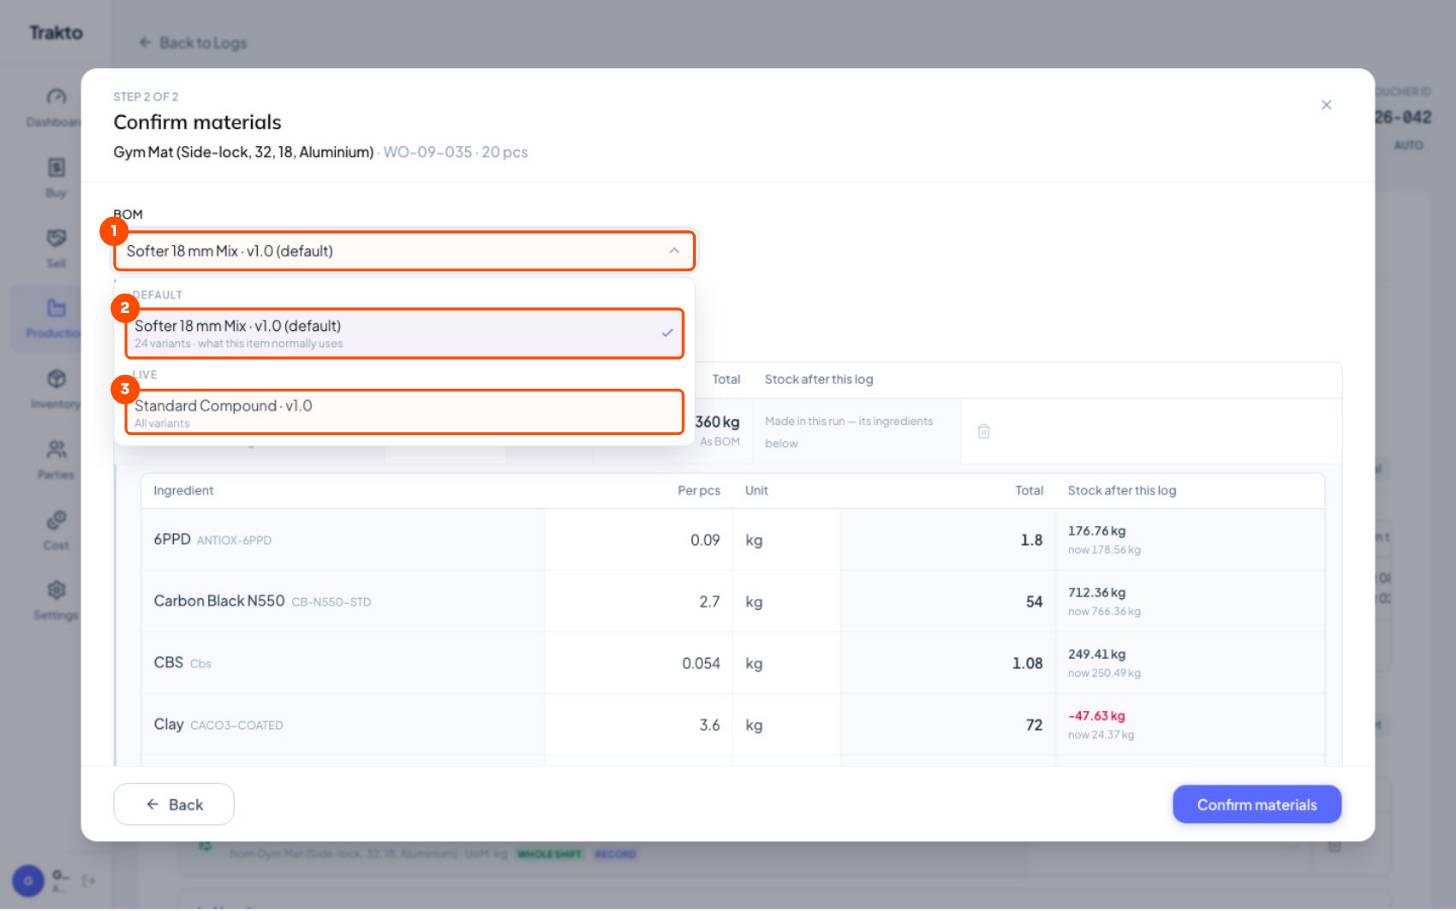
Task: Open the Sell section icon
Action: 56,238
